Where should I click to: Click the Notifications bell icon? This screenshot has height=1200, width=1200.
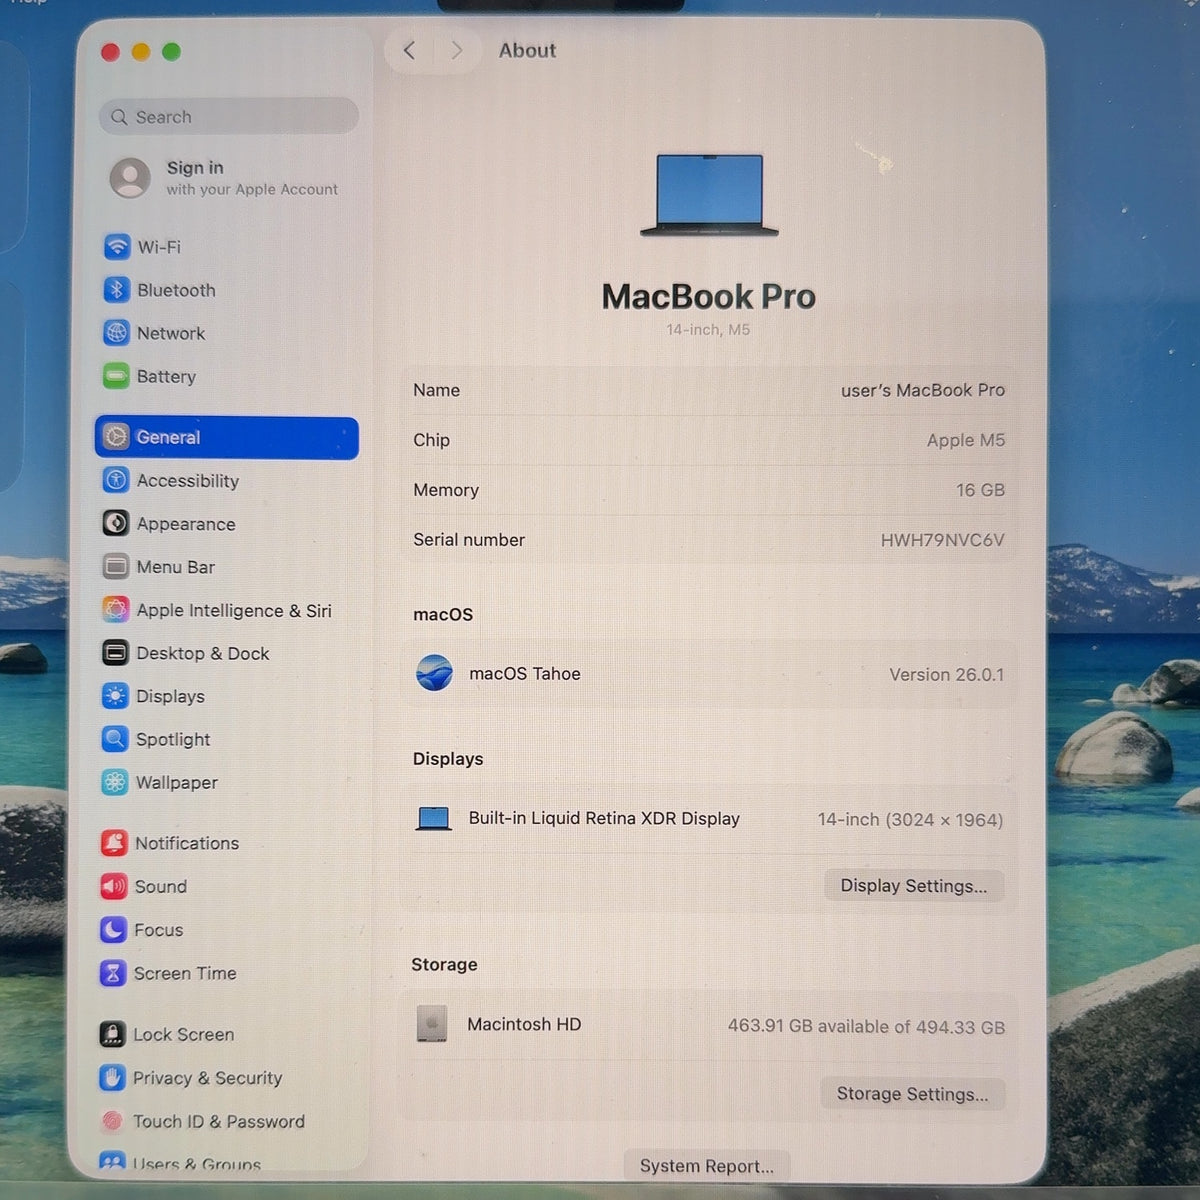[114, 843]
